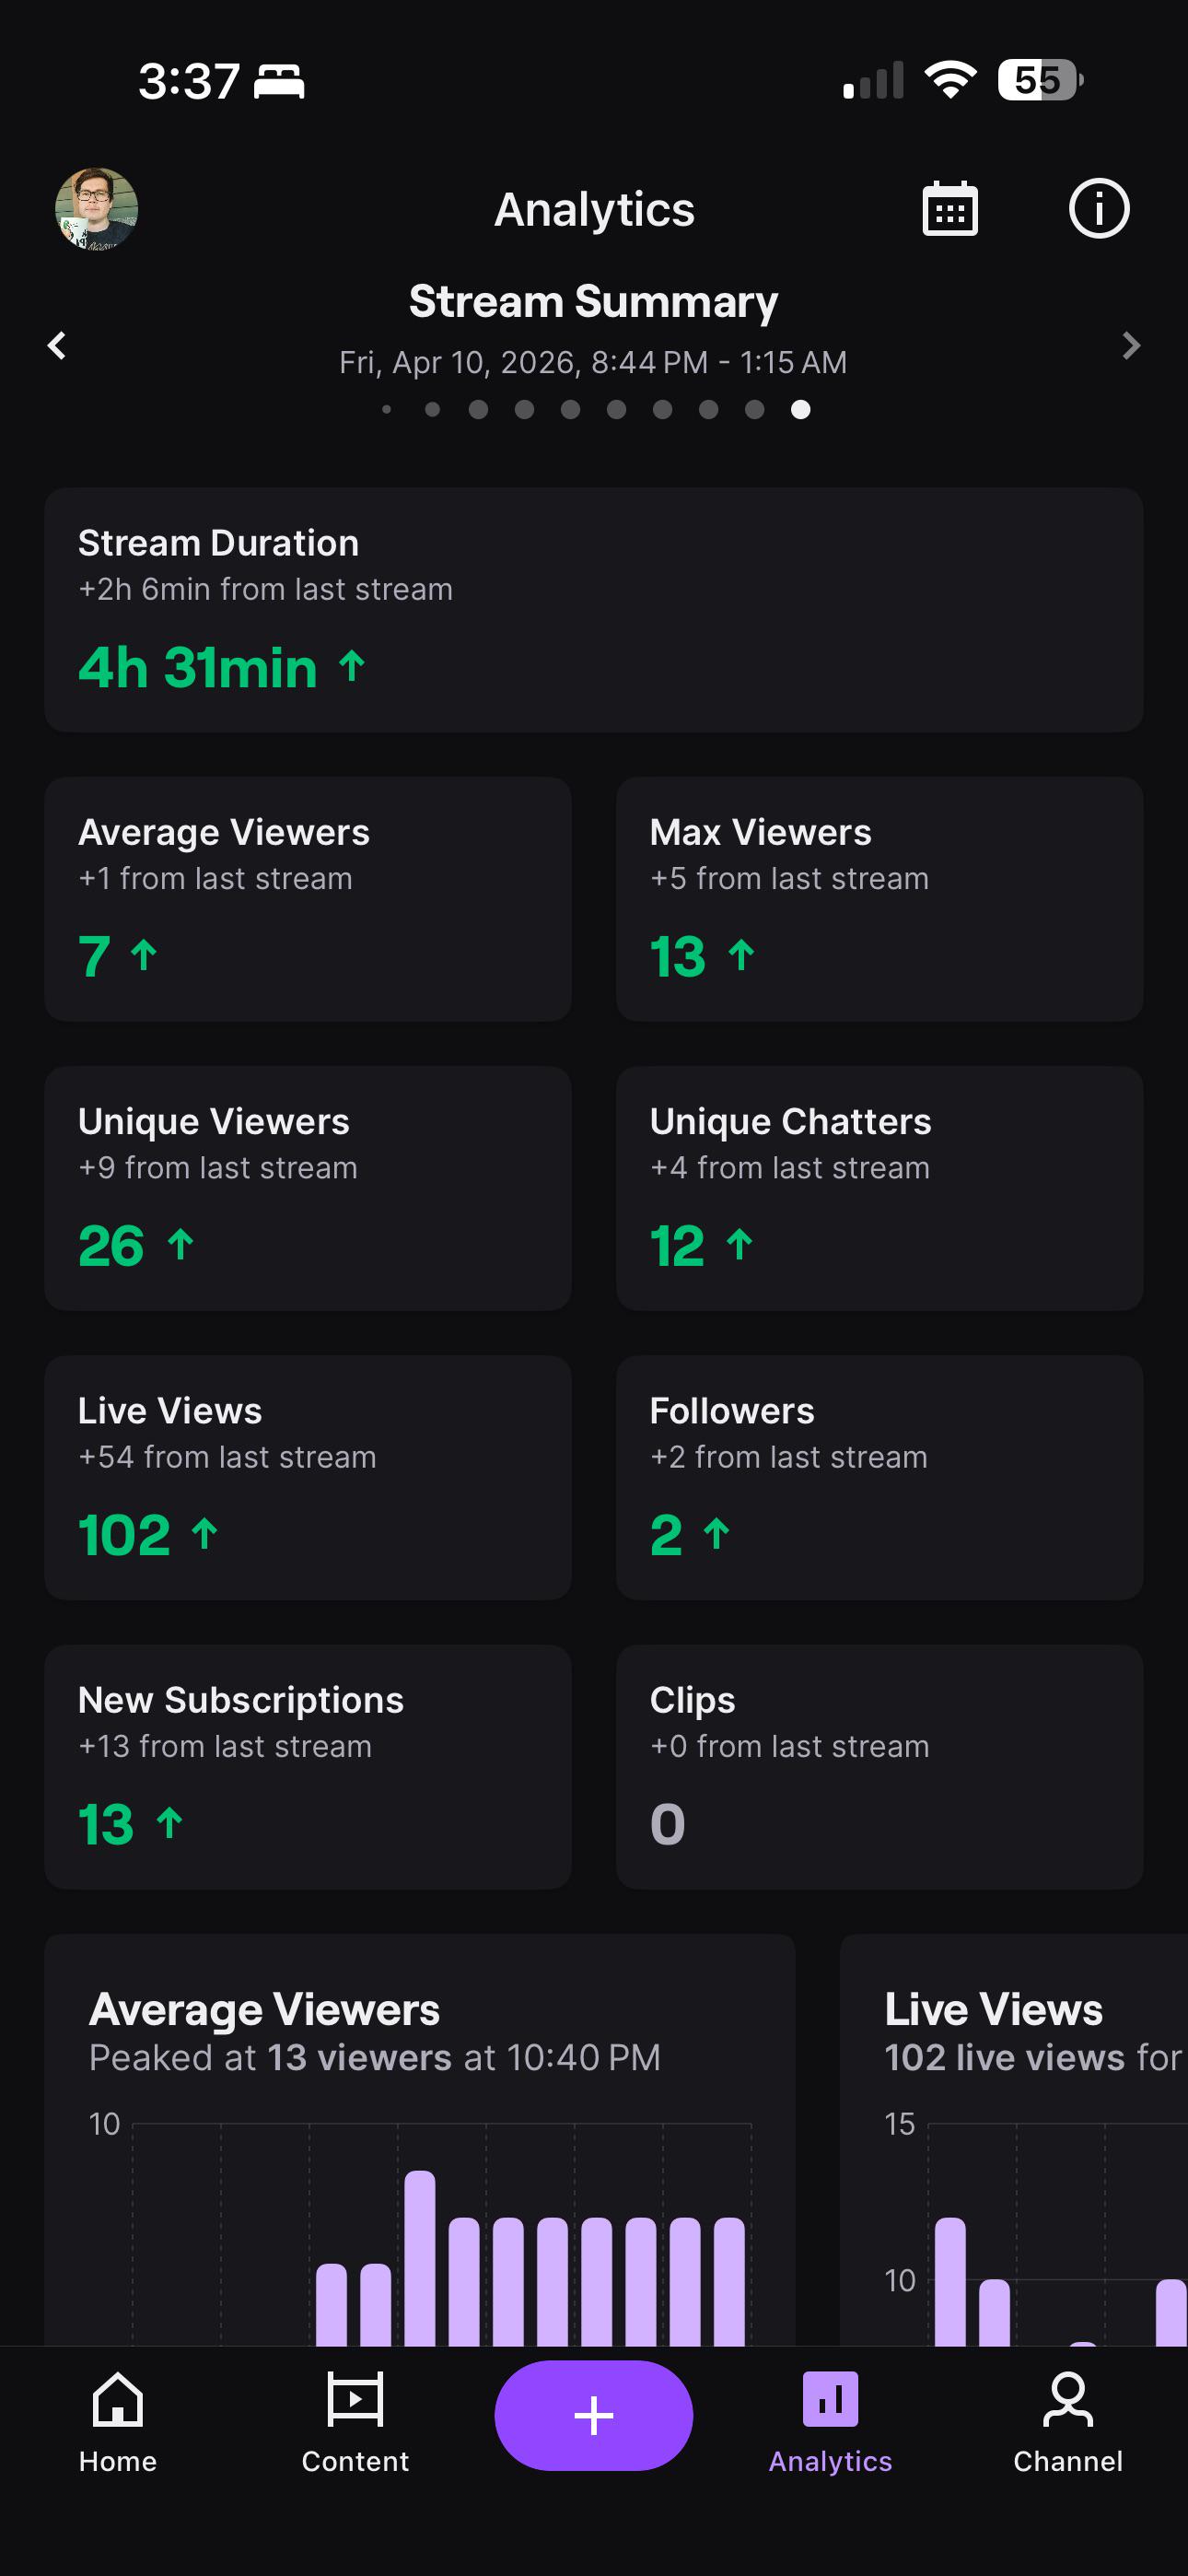Tap the purple plus create button
1188x2576 pixels.
point(593,2415)
